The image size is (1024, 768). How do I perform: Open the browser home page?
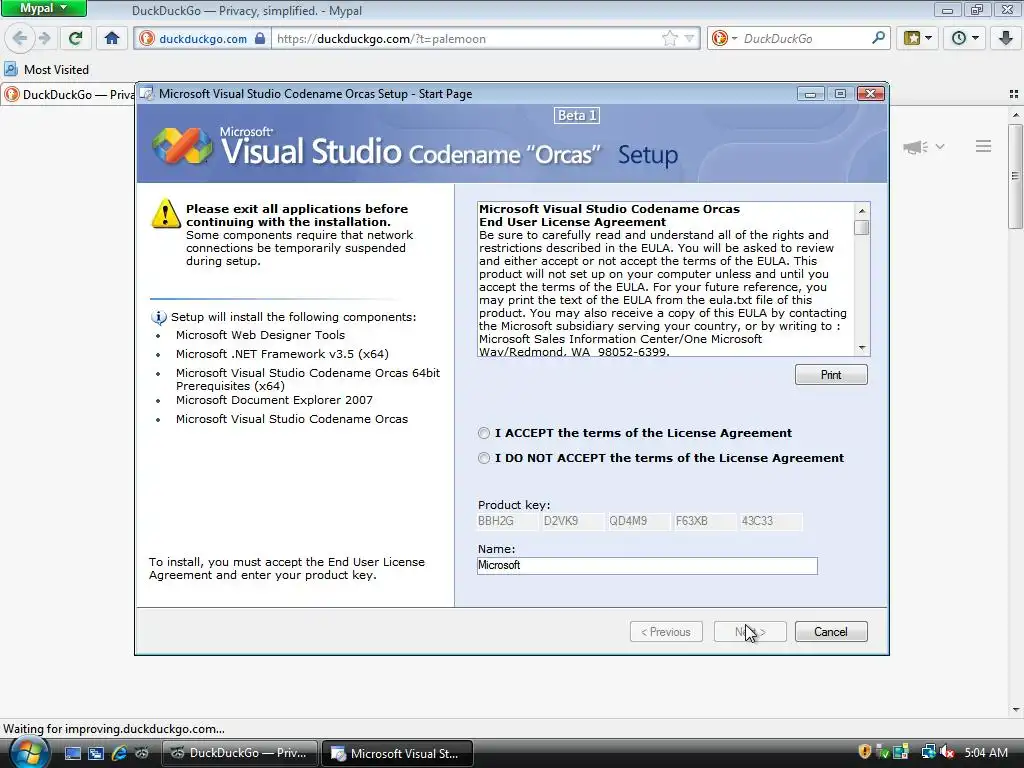pos(112,38)
